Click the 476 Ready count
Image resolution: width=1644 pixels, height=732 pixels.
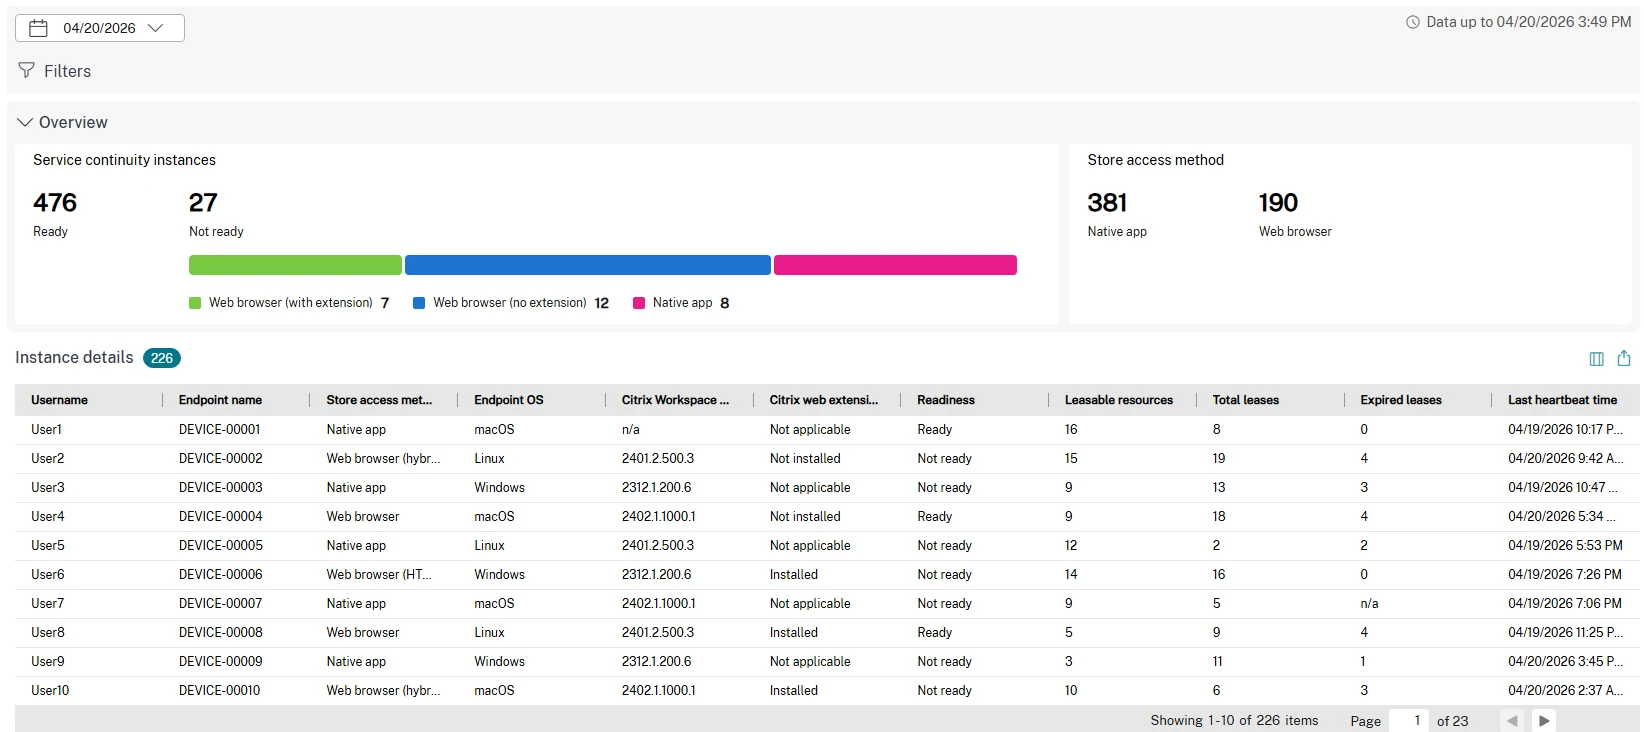click(x=55, y=203)
